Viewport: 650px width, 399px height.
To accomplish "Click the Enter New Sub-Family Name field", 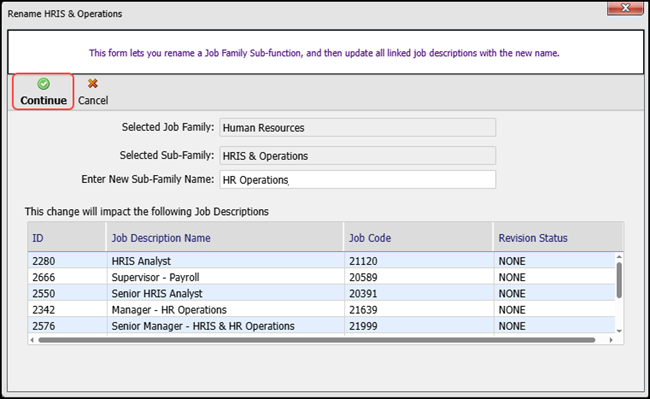I will [358, 180].
